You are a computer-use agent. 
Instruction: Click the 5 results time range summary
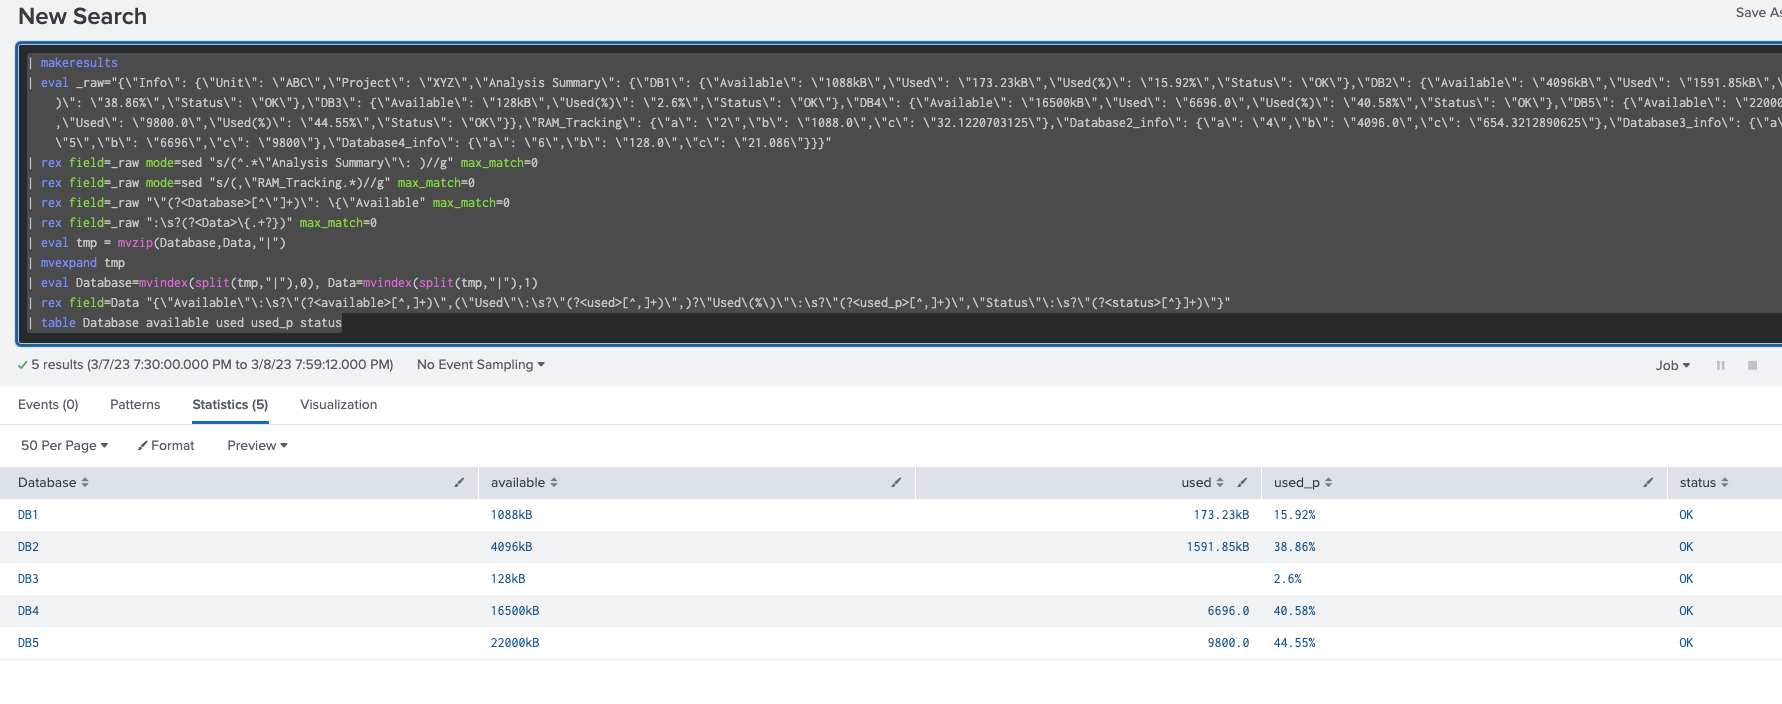click(205, 364)
